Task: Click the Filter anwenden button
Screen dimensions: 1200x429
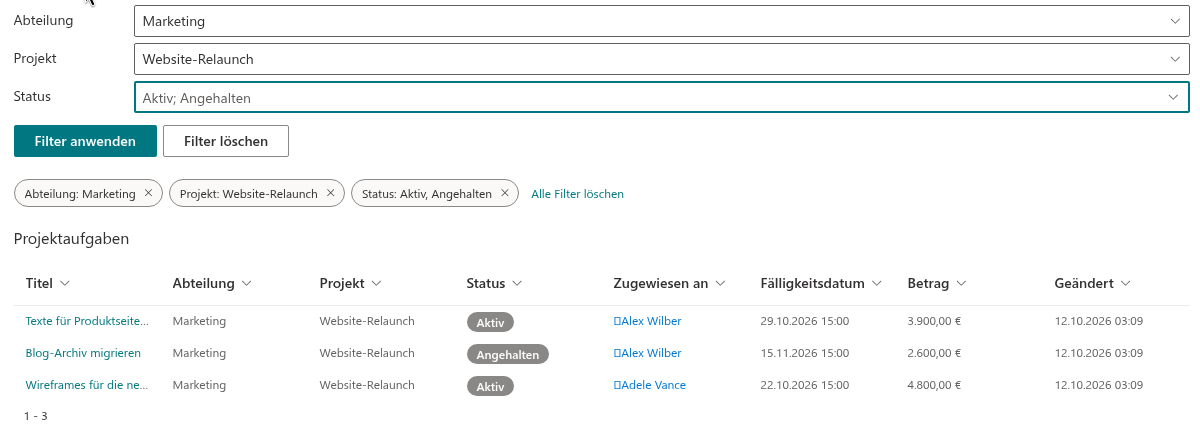Action: point(85,141)
